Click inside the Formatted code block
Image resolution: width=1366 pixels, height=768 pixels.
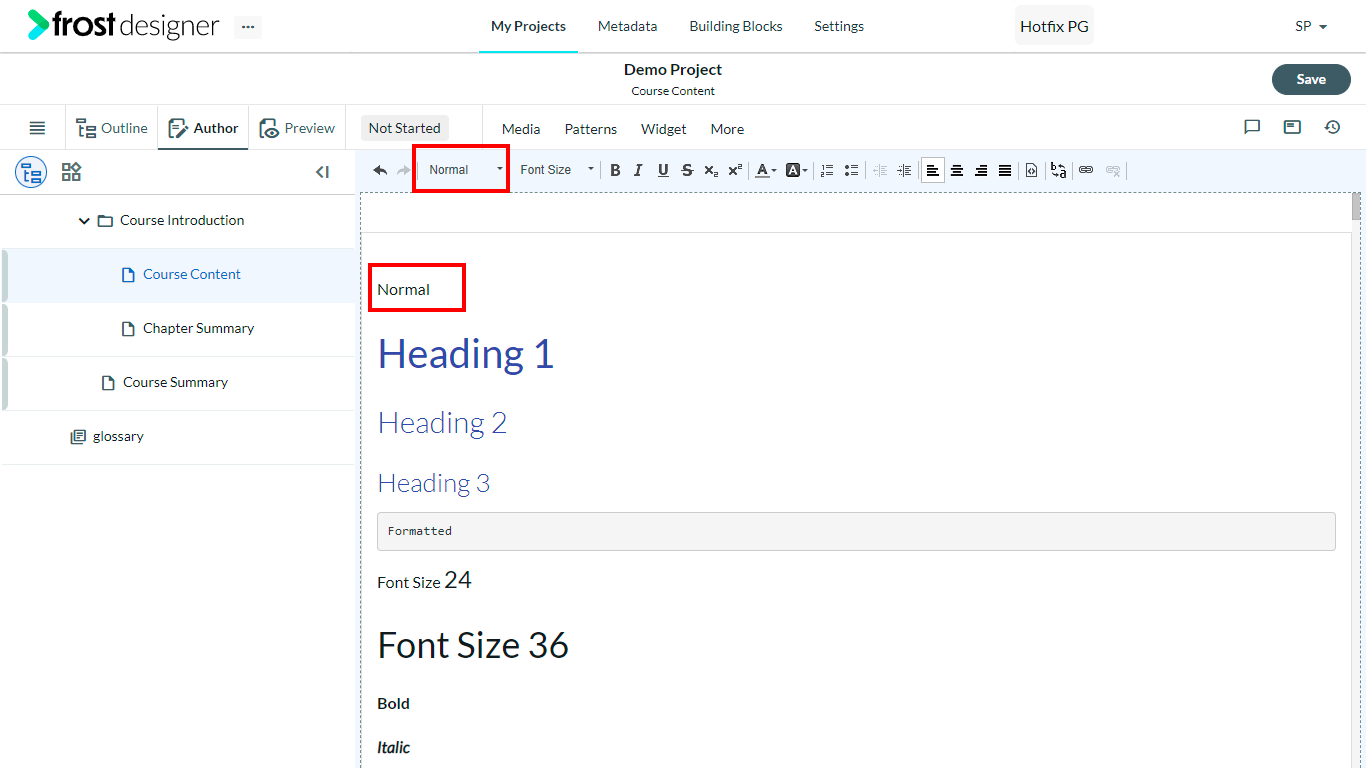(856, 531)
